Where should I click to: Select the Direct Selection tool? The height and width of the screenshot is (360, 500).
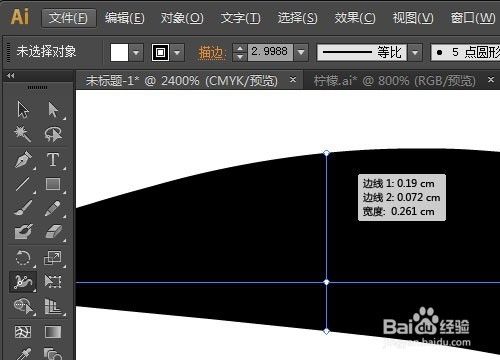[53, 110]
